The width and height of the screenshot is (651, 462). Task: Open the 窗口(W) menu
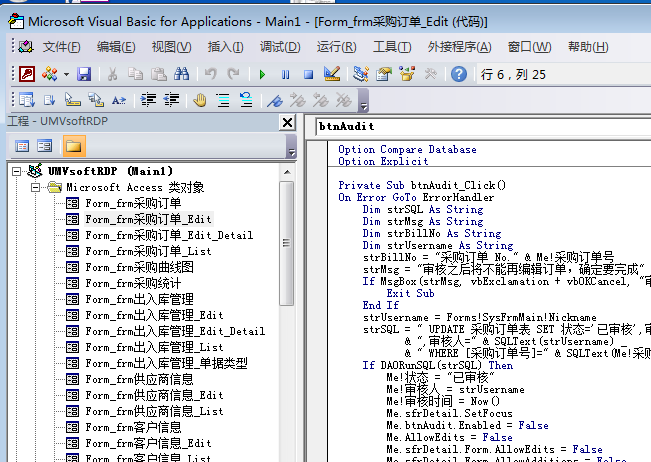point(529,47)
